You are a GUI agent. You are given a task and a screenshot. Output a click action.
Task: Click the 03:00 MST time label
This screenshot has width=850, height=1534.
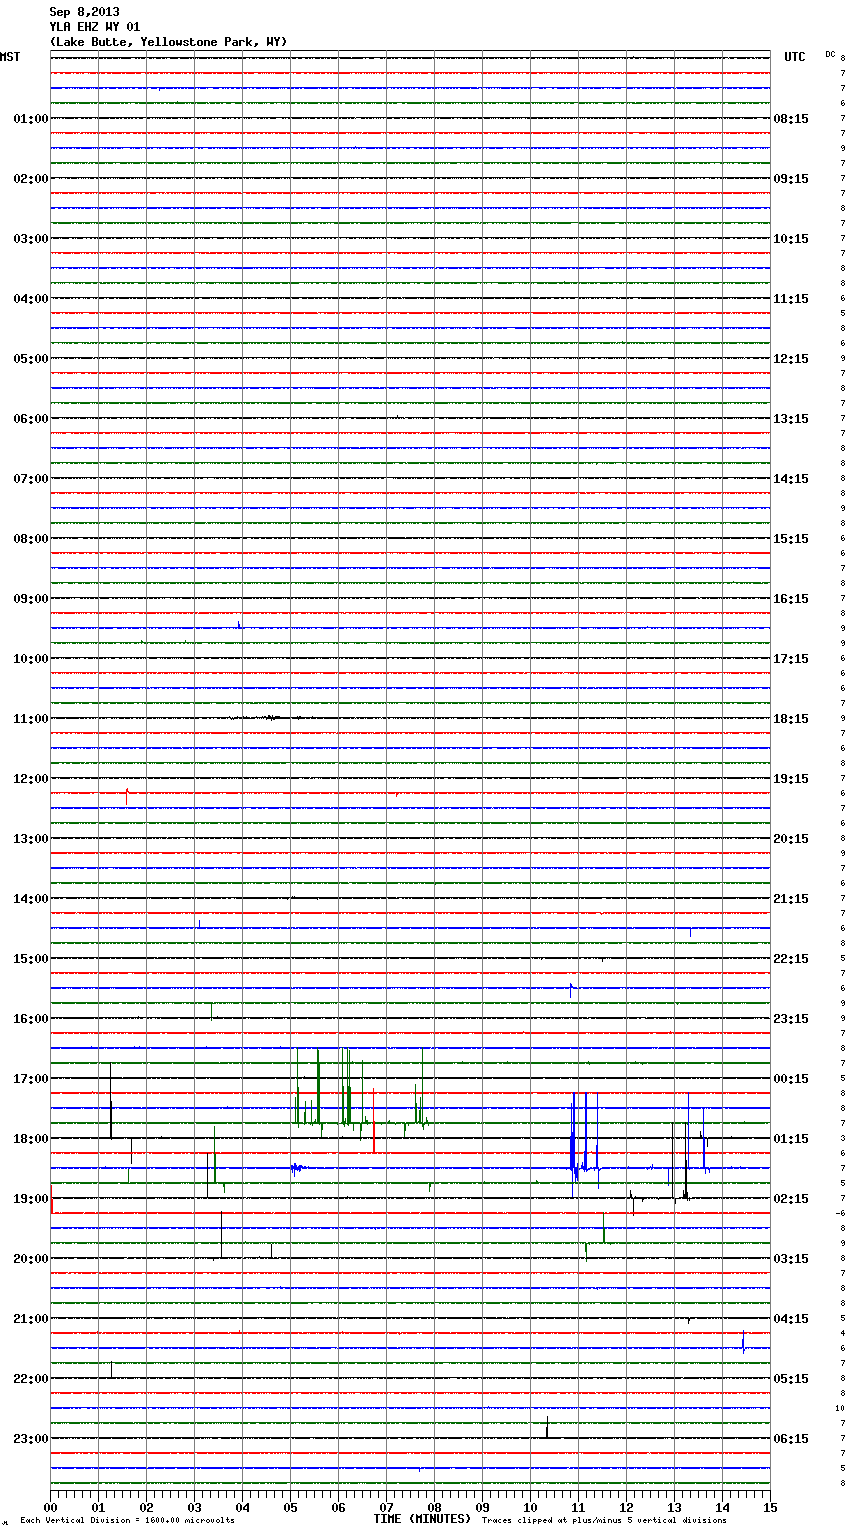(31, 239)
